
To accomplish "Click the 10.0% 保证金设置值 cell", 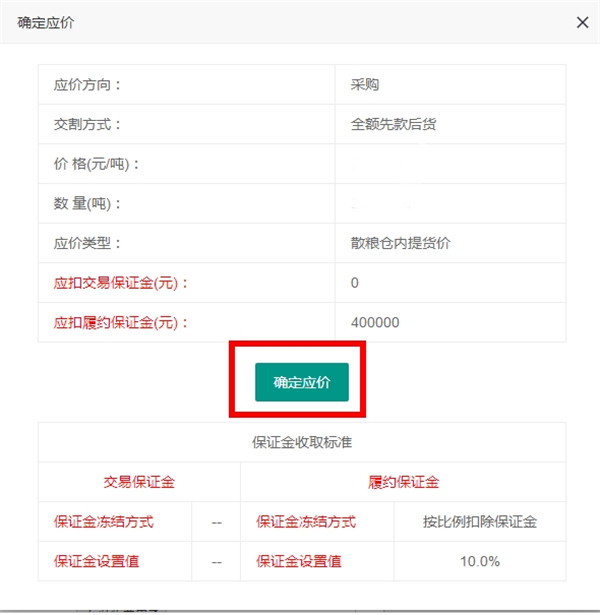I will click(x=480, y=561).
